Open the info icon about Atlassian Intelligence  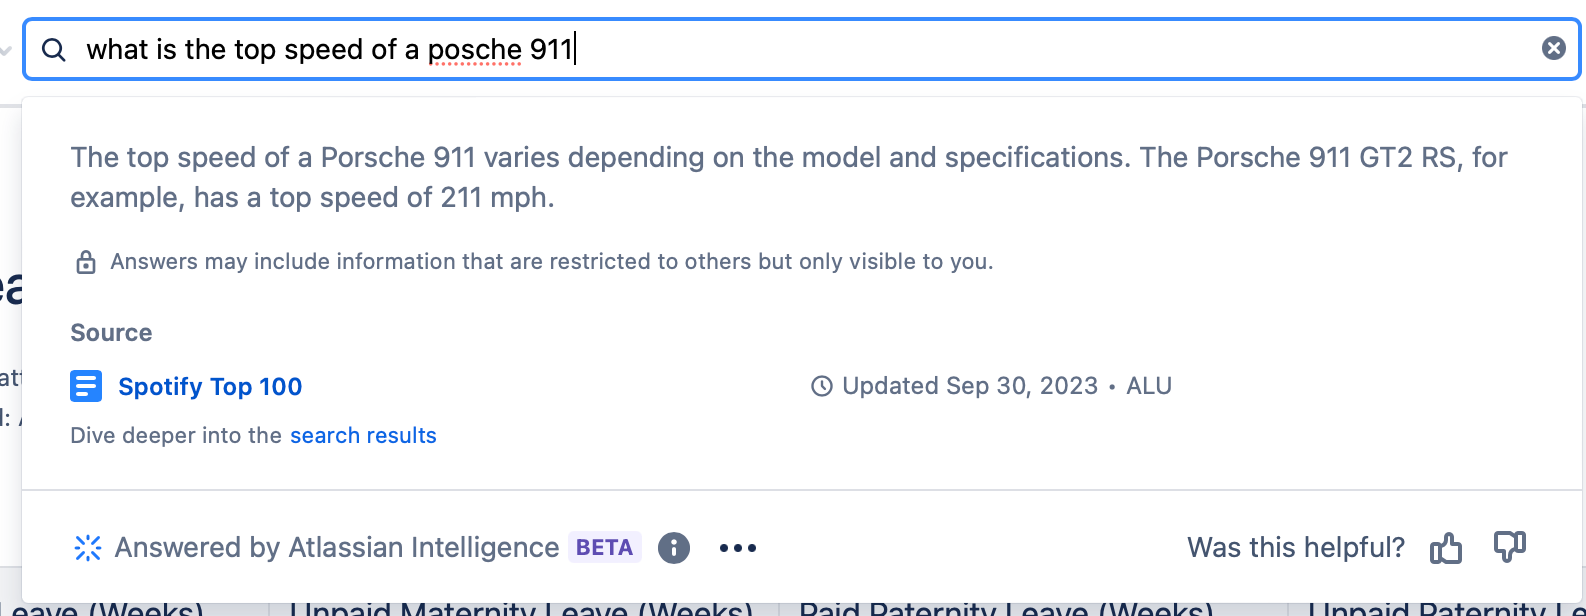[674, 548]
